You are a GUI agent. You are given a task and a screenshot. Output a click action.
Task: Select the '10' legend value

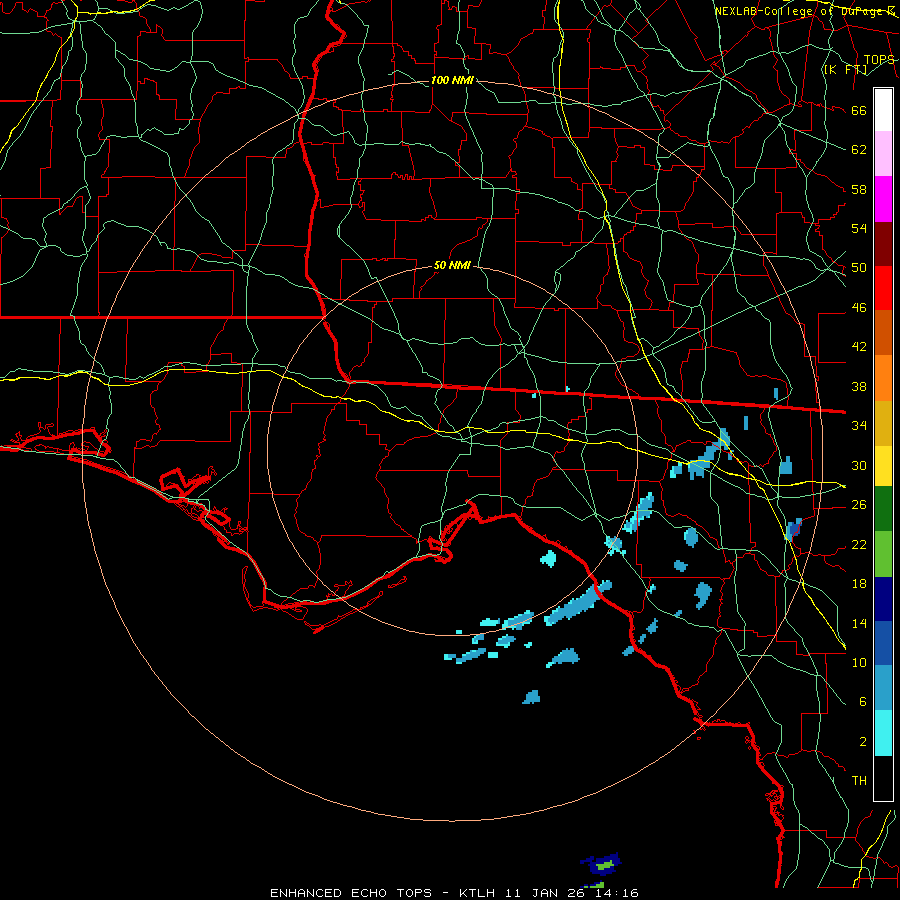(x=859, y=662)
